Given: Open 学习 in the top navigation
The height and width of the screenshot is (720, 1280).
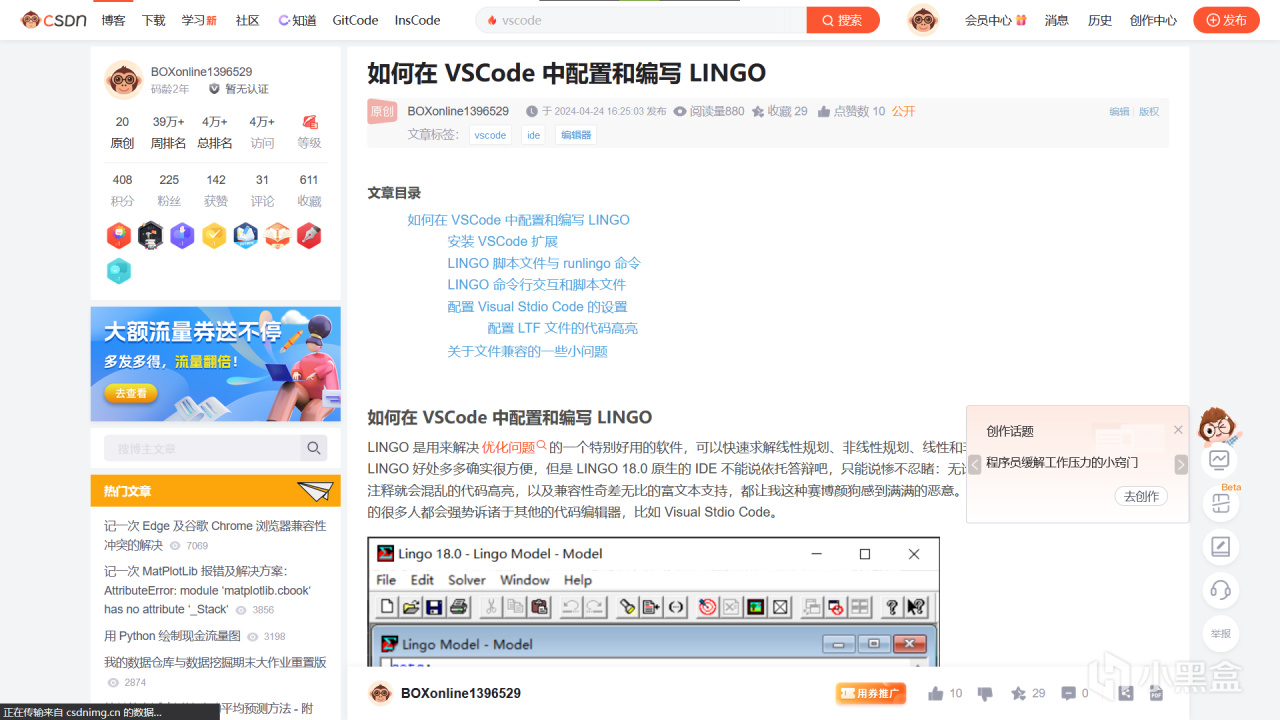Looking at the screenshot, I should [x=199, y=20].
